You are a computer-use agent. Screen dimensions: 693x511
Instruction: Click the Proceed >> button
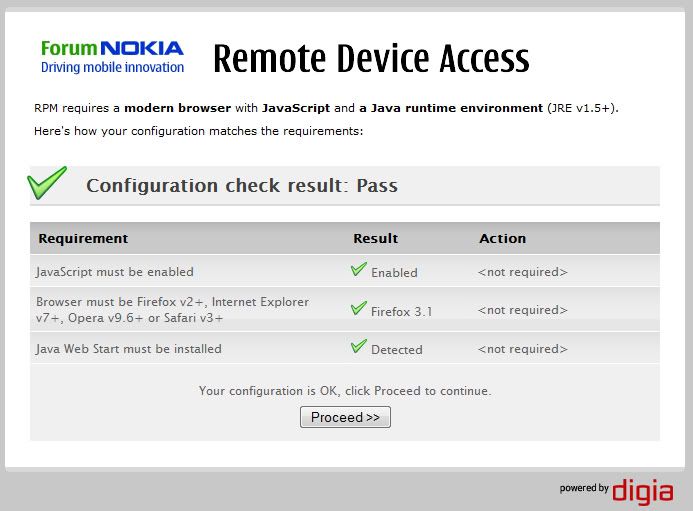pos(345,417)
